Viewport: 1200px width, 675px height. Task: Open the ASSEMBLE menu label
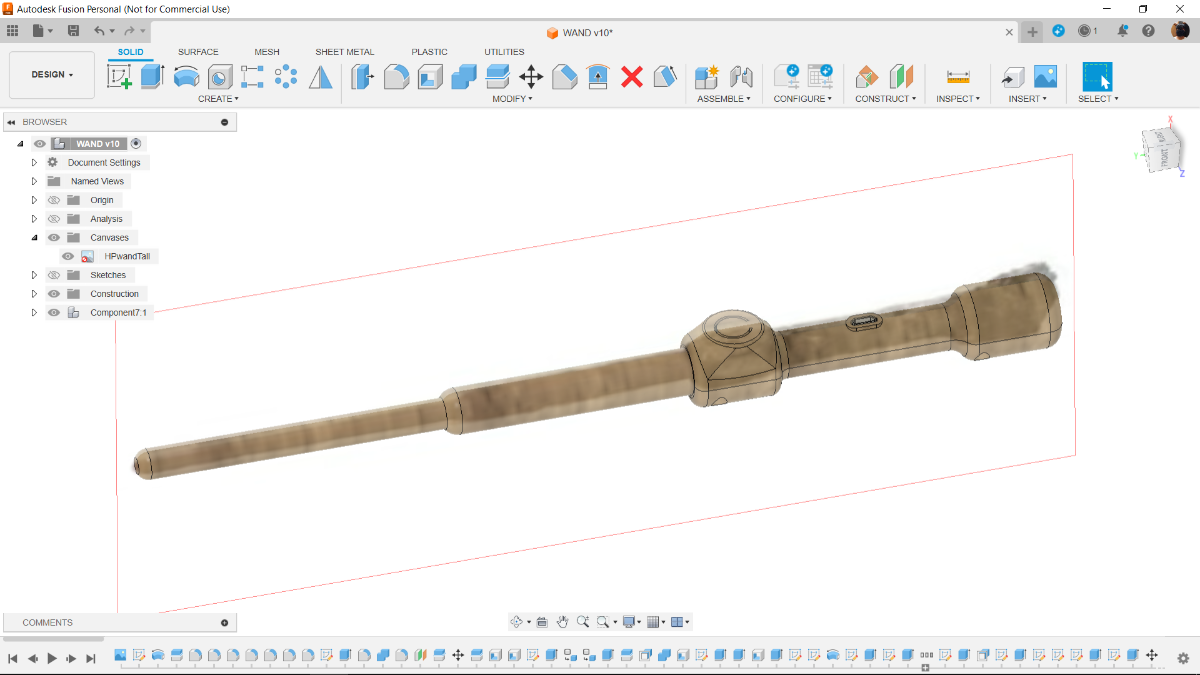(x=724, y=99)
